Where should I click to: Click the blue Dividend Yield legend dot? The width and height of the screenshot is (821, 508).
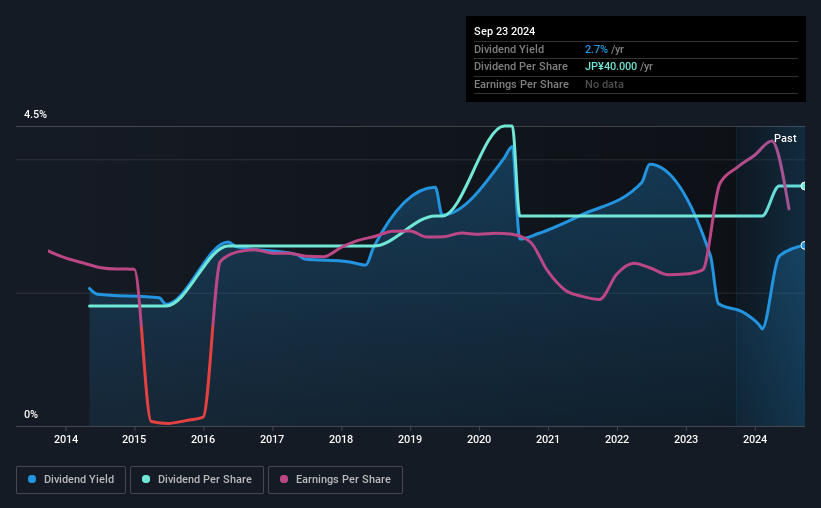click(32, 479)
